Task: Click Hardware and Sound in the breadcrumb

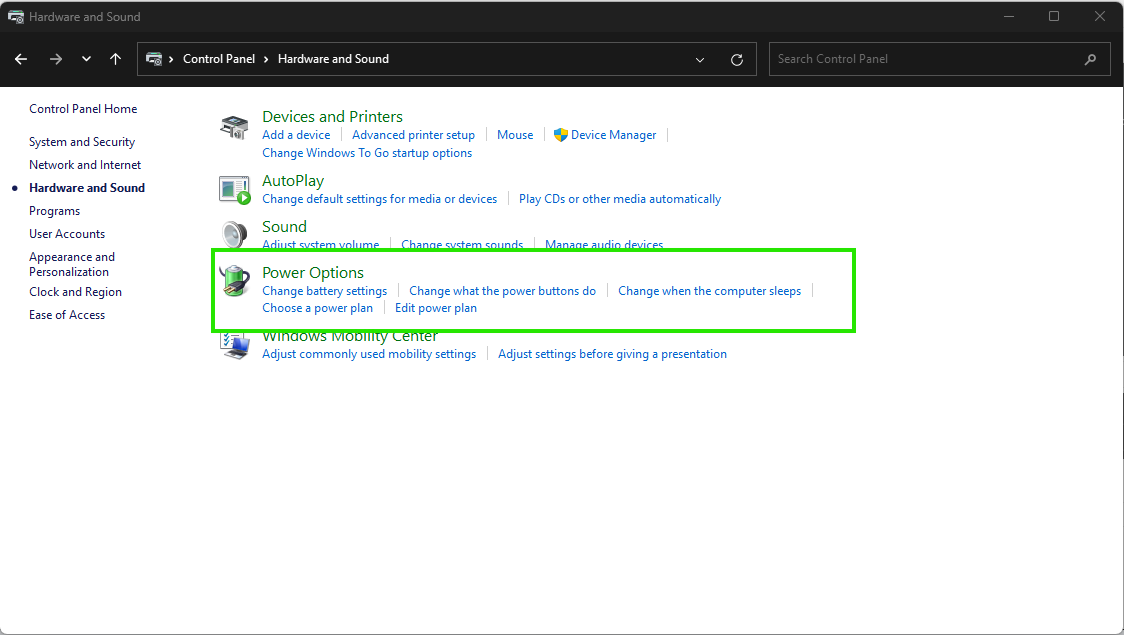Action: (x=333, y=59)
